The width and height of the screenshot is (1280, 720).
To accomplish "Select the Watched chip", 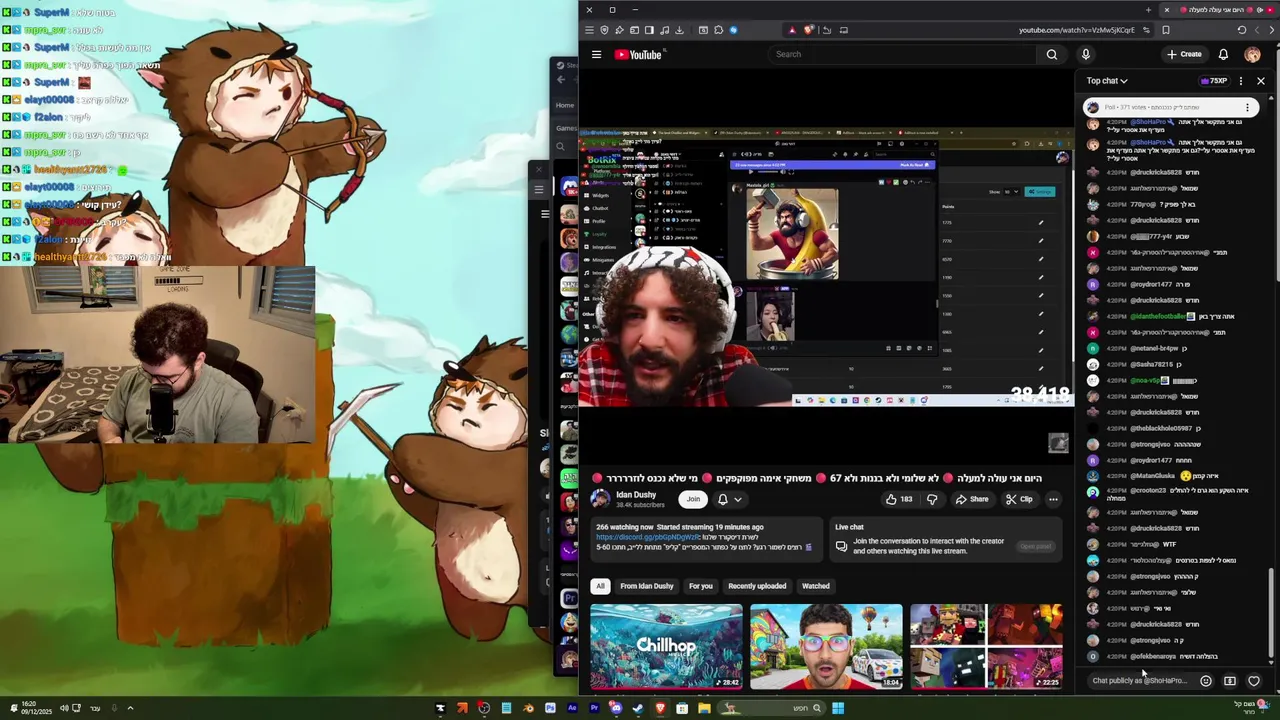I will click(x=816, y=586).
